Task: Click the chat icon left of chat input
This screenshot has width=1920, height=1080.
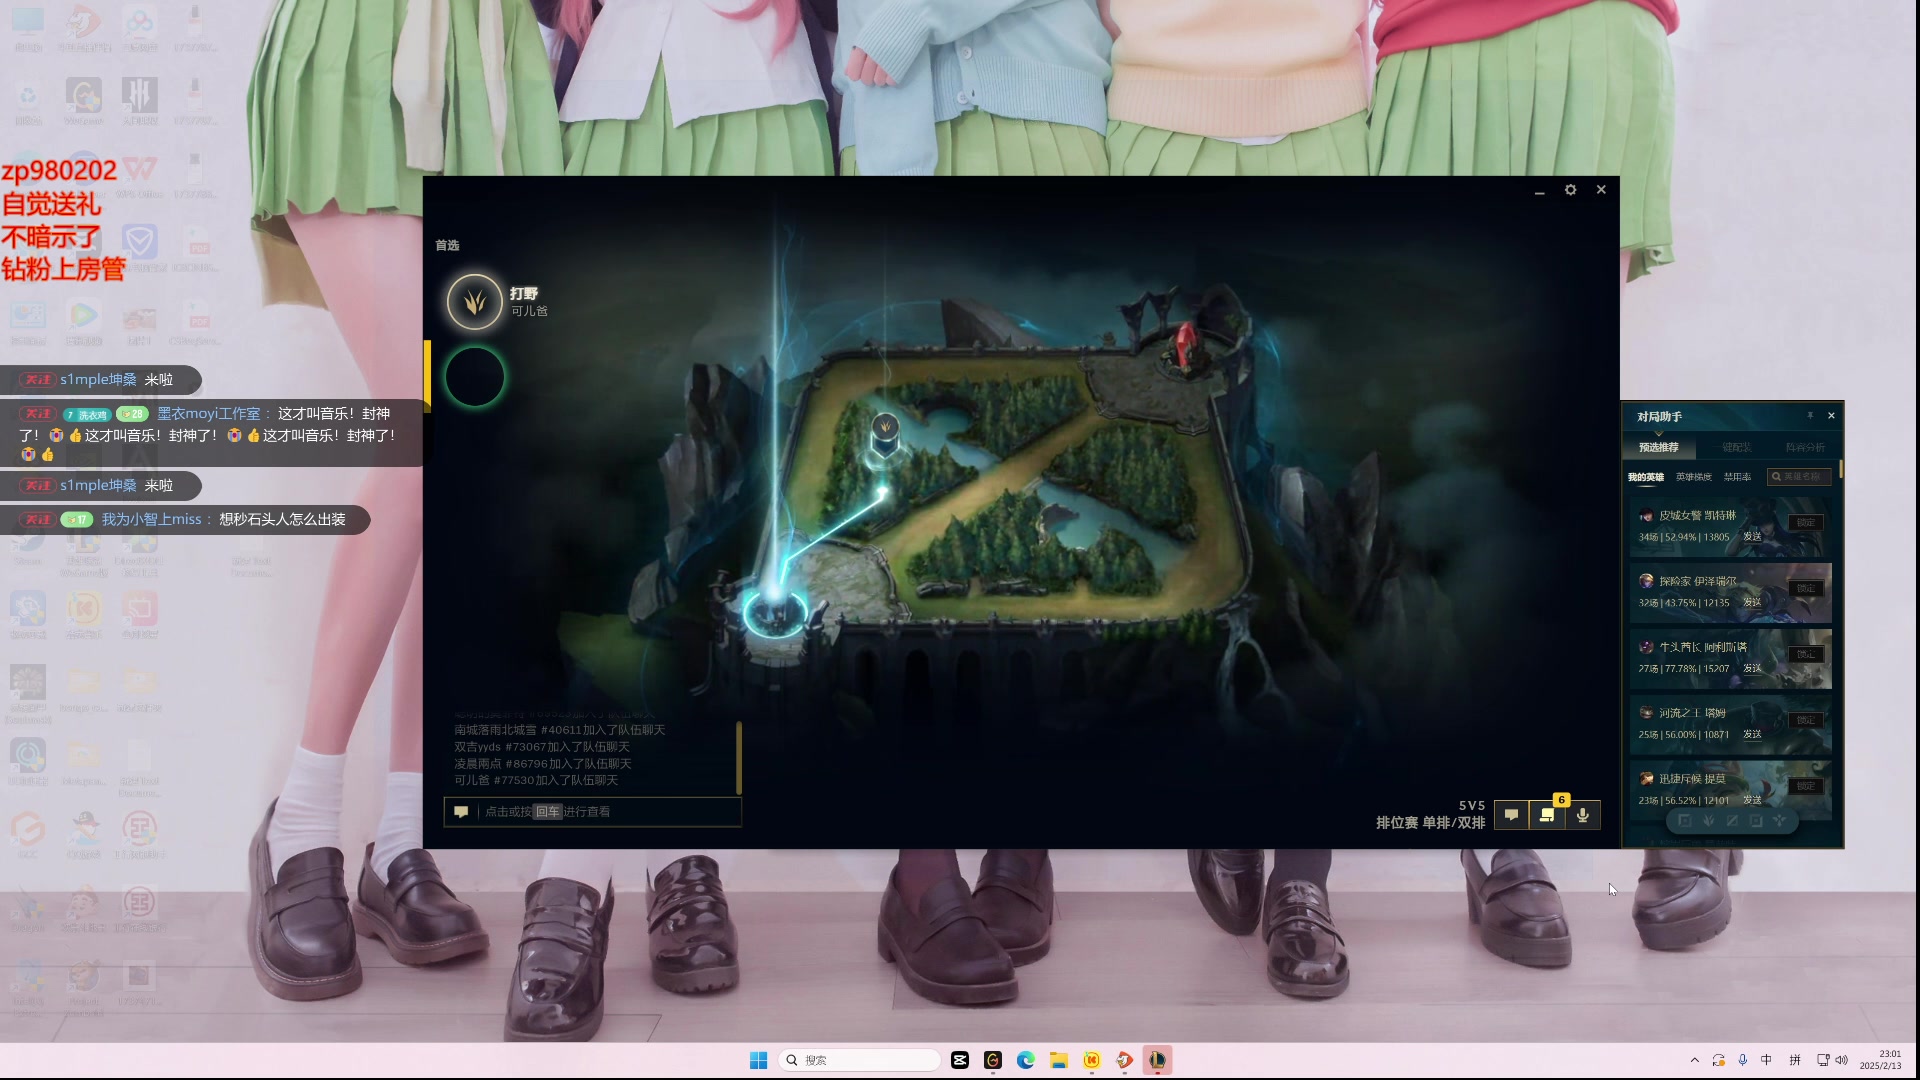Action: 461,812
